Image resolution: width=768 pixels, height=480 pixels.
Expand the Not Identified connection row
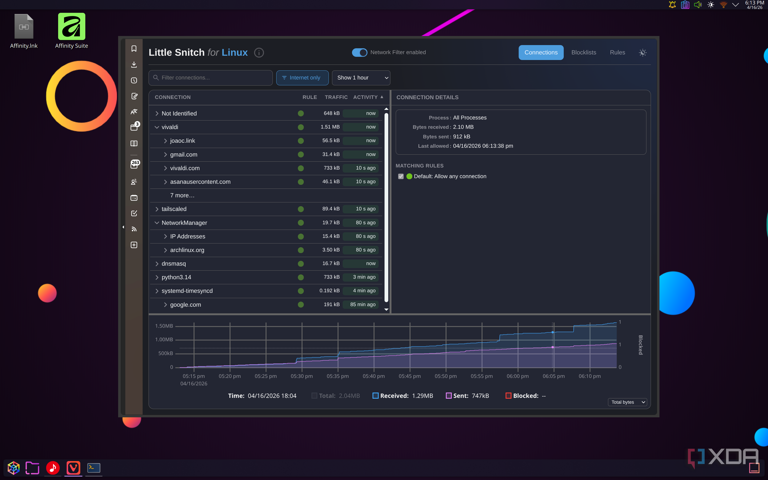point(157,113)
